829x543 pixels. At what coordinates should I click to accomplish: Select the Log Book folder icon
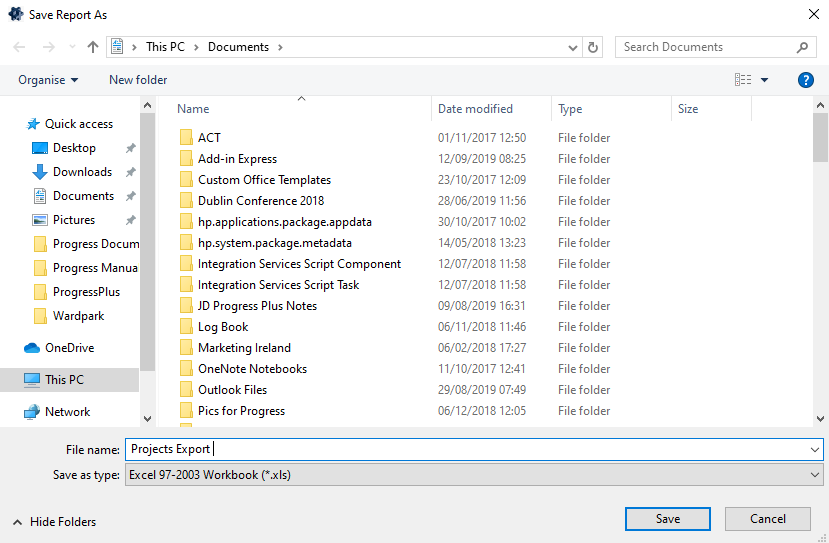pyautogui.click(x=186, y=327)
